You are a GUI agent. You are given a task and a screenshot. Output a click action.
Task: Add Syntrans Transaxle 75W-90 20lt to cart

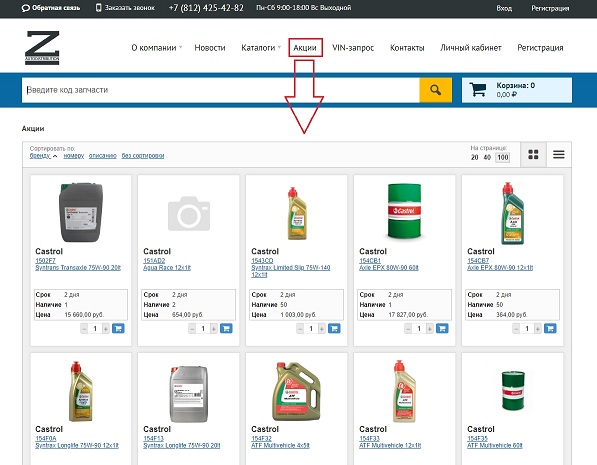pyautogui.click(x=118, y=328)
